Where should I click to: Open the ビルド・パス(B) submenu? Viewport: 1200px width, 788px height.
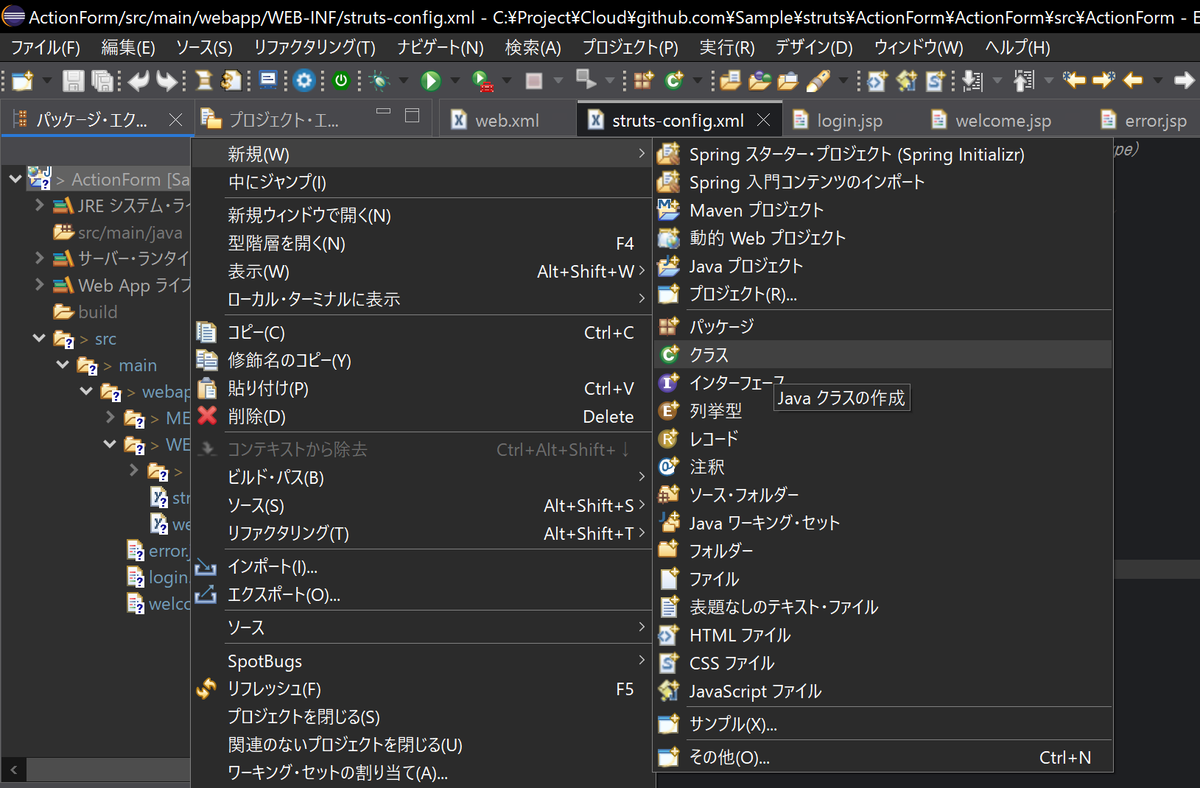pos(420,478)
